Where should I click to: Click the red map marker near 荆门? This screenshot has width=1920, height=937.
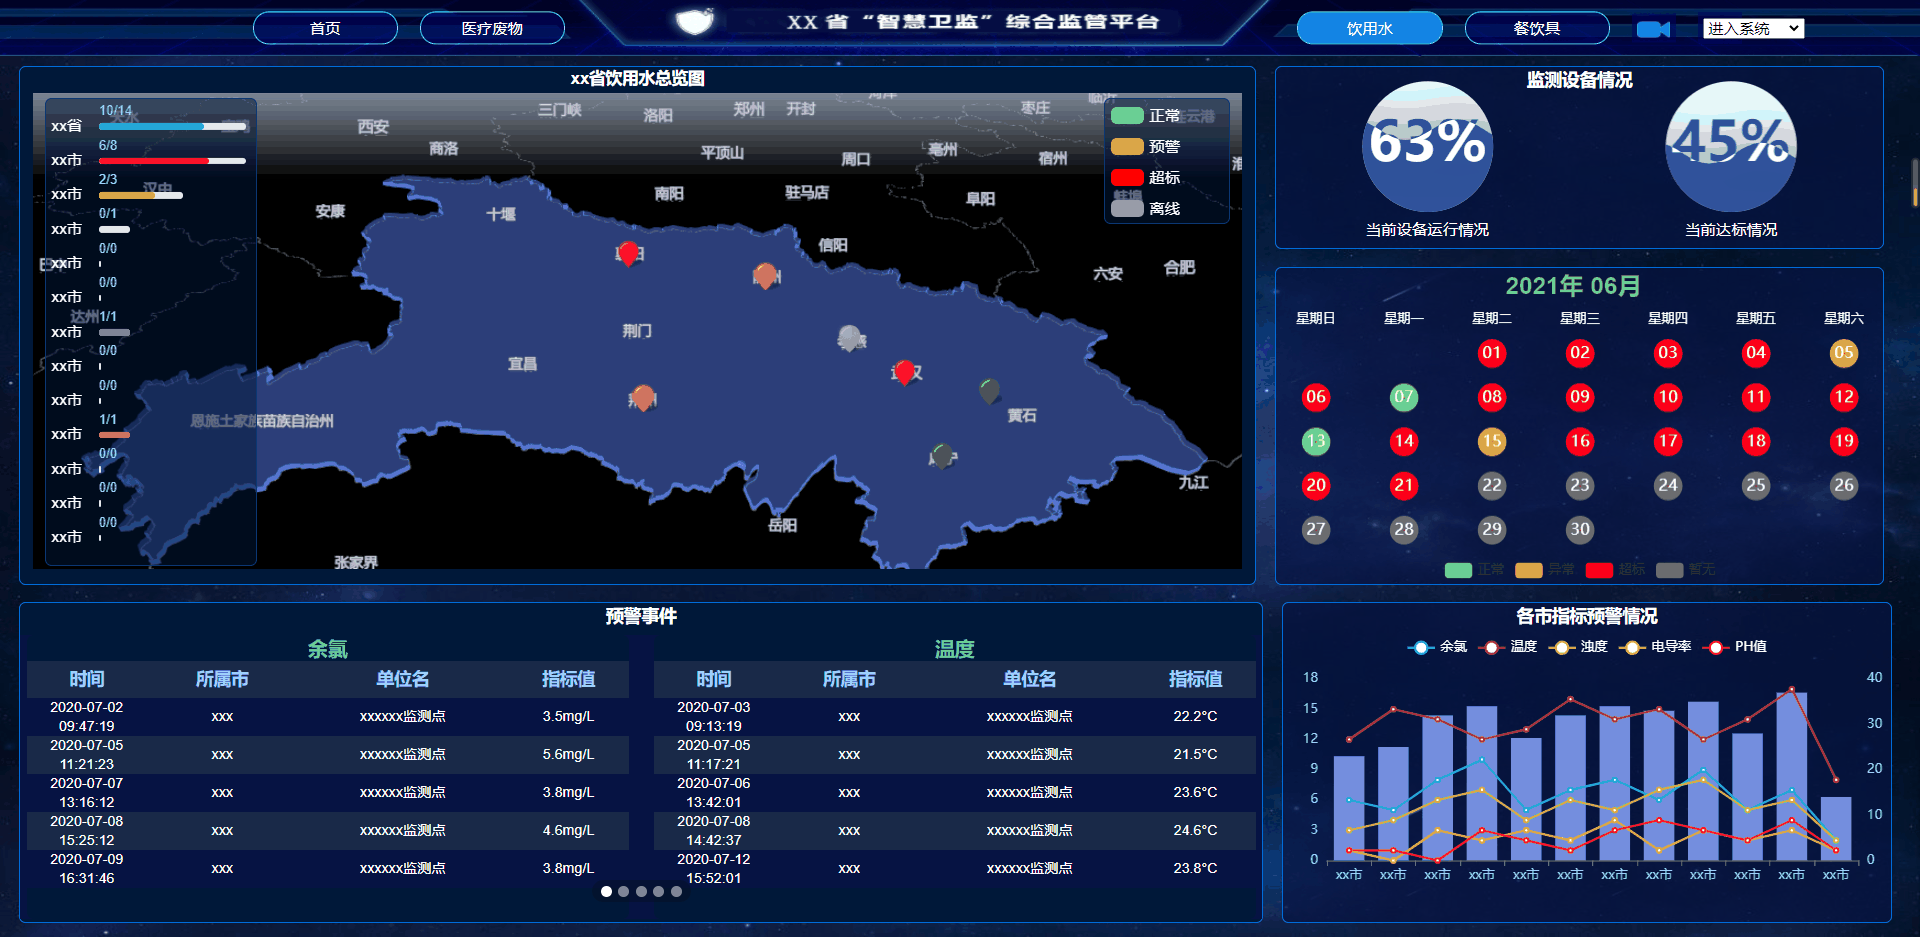(x=628, y=254)
